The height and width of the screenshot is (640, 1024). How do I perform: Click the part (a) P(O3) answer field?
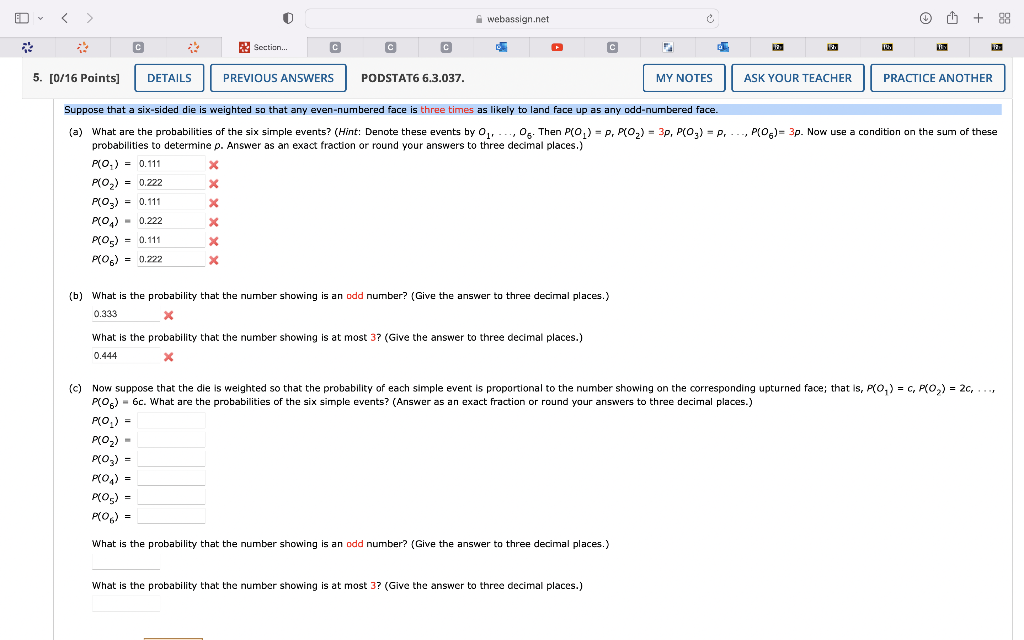pos(171,202)
